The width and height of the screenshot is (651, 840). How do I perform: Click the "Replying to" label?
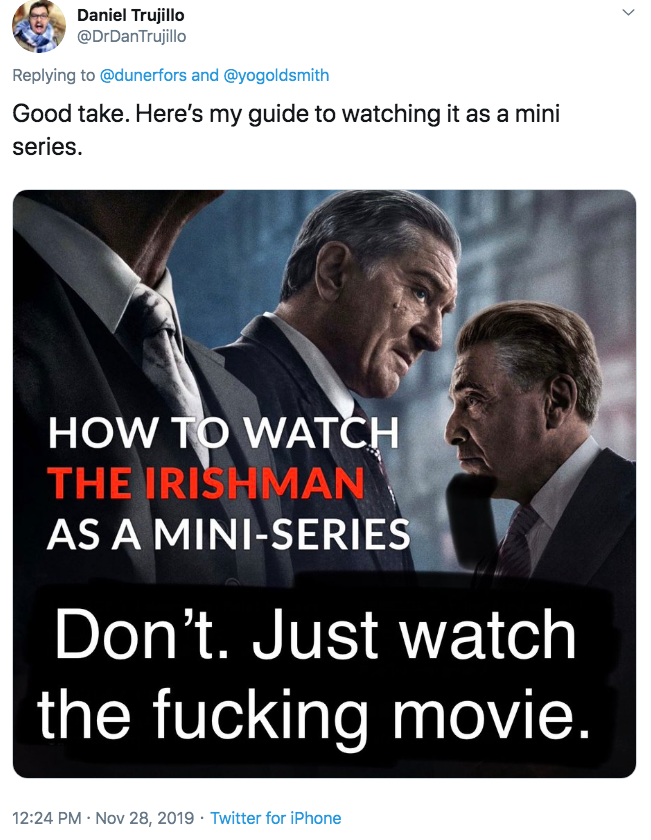[54, 75]
